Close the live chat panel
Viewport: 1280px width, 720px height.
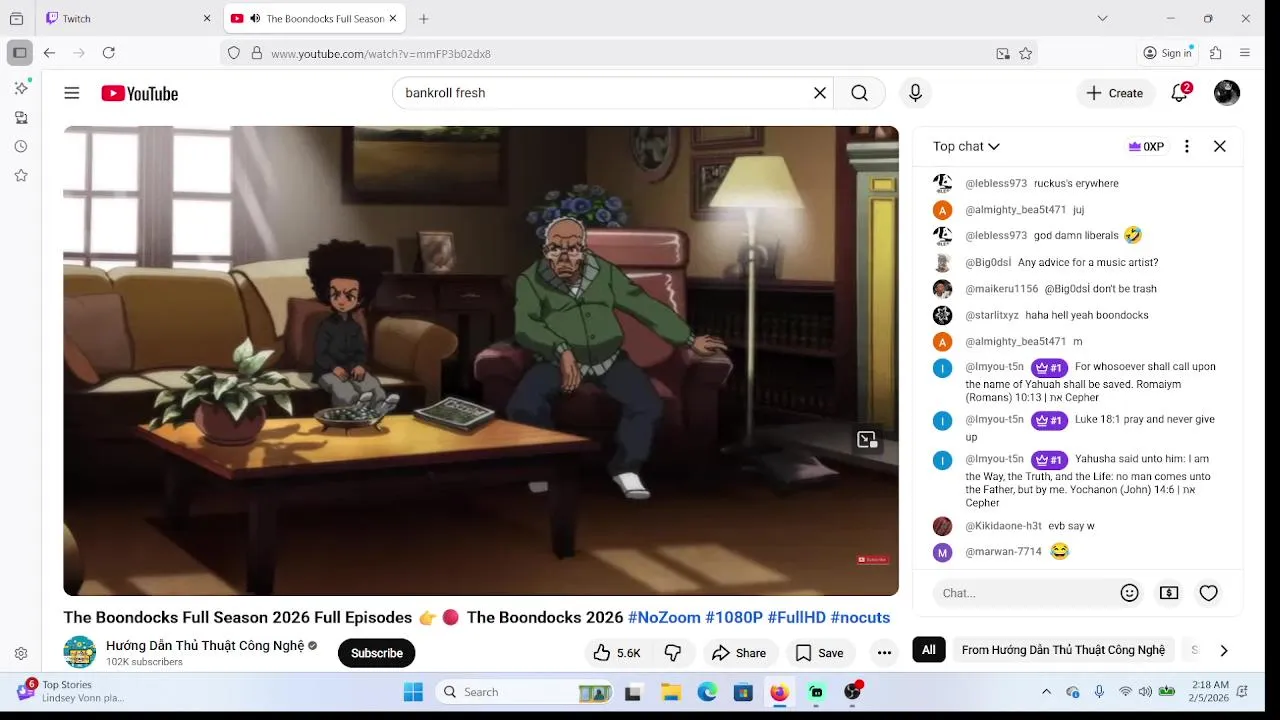tap(1220, 146)
